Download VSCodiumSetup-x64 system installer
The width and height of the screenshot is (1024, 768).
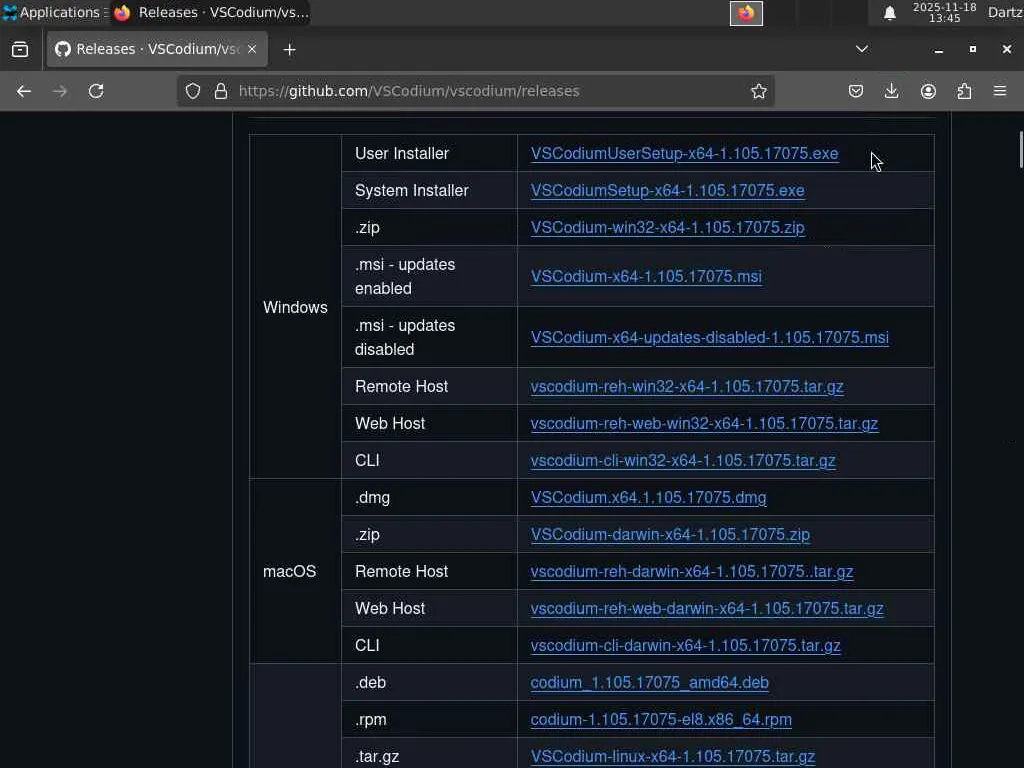pyautogui.click(x=667, y=191)
